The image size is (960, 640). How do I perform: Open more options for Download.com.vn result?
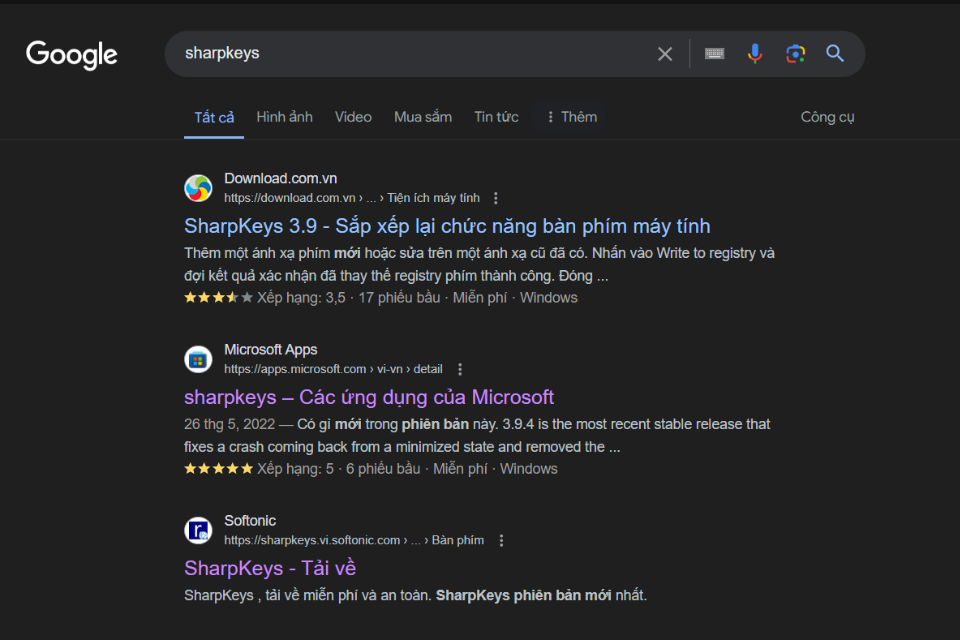(496, 198)
